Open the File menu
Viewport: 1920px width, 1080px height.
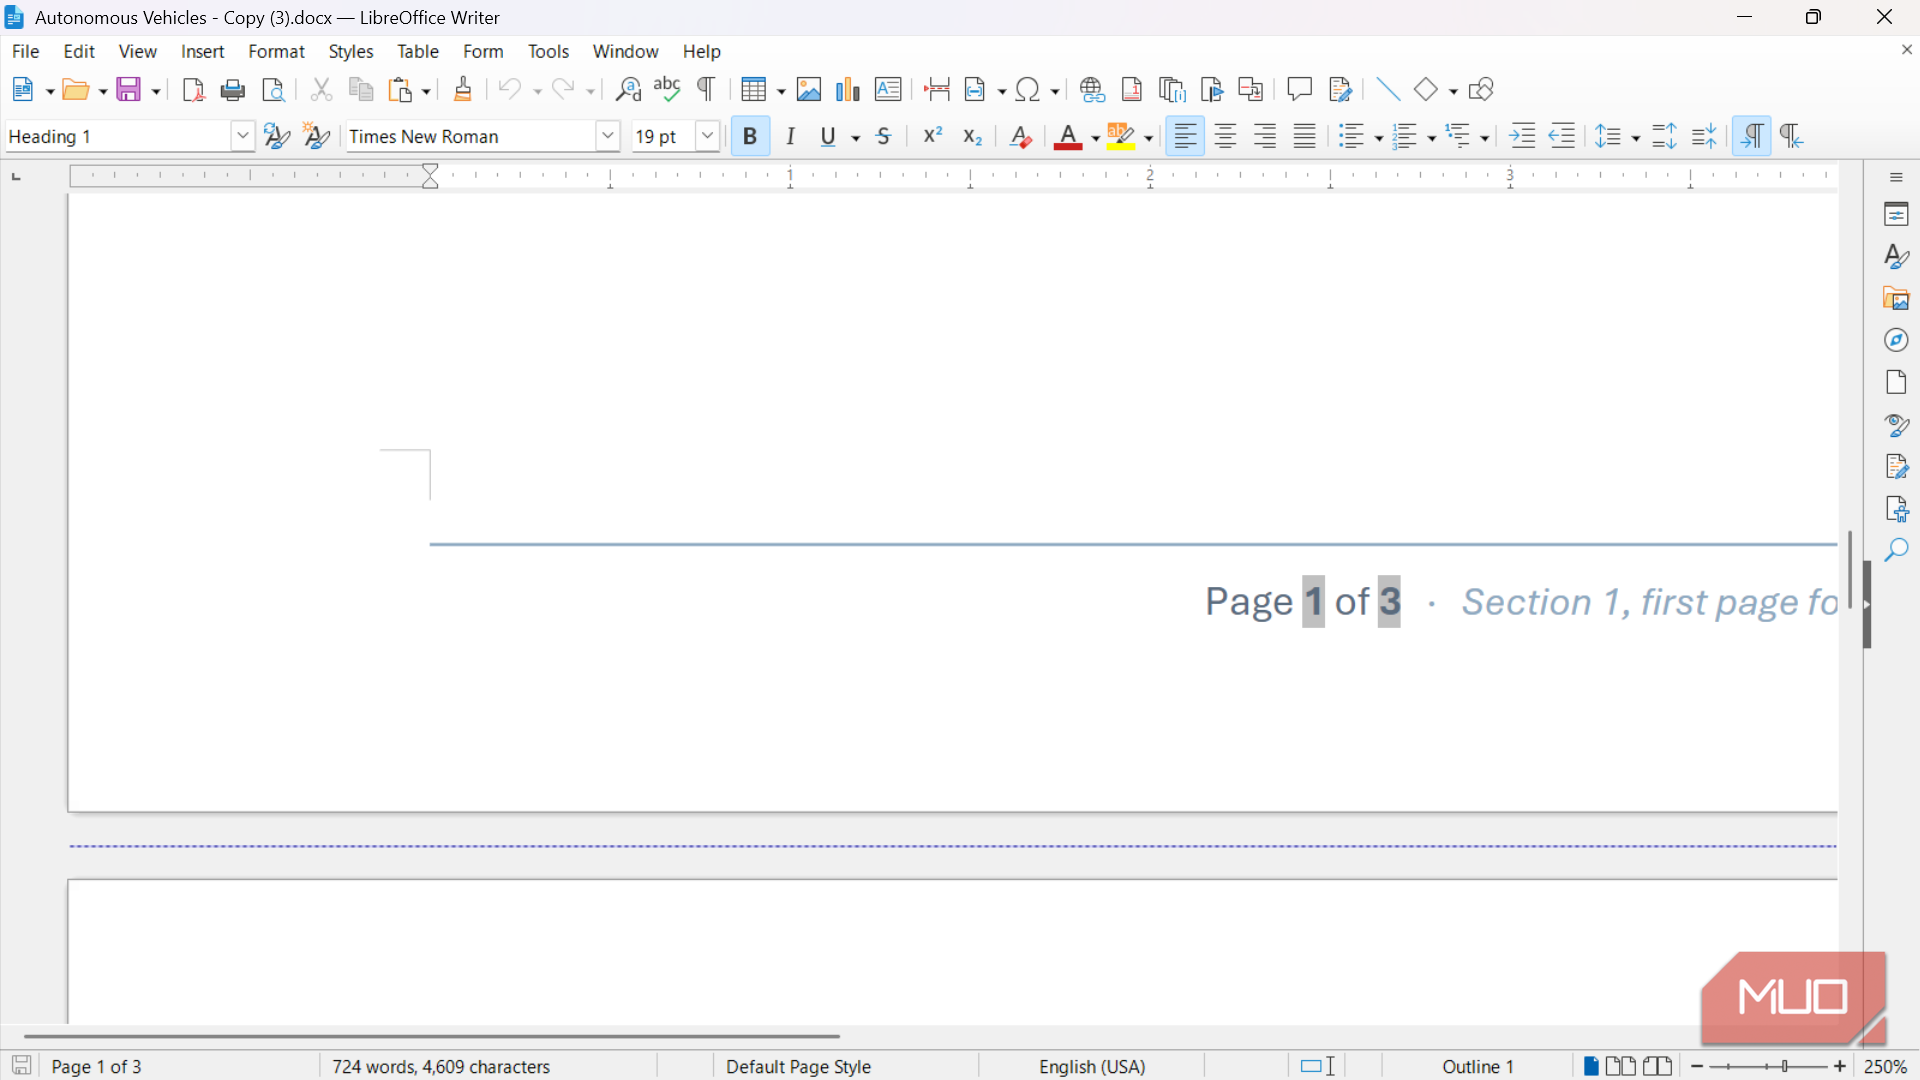(25, 51)
